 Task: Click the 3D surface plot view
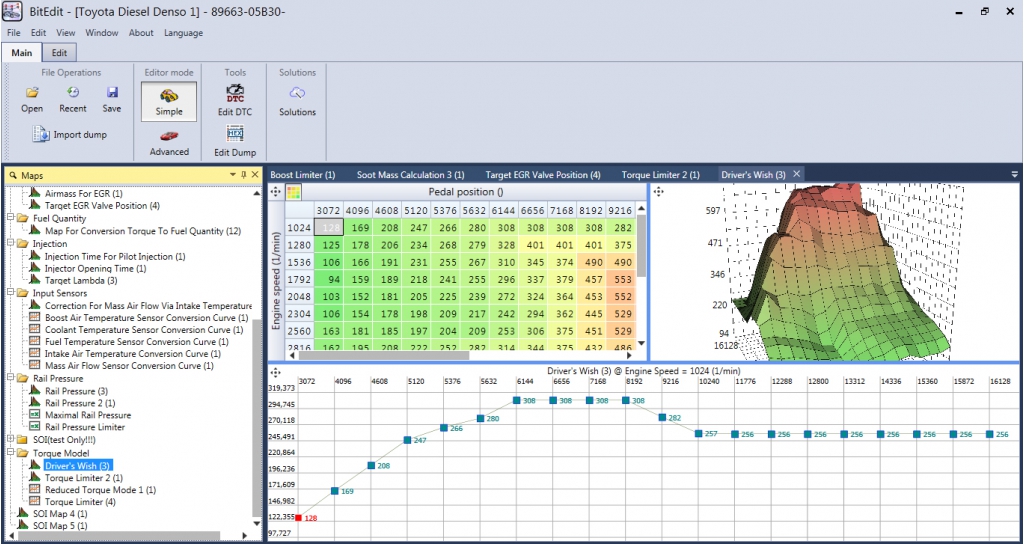pyautogui.click(x=836, y=272)
